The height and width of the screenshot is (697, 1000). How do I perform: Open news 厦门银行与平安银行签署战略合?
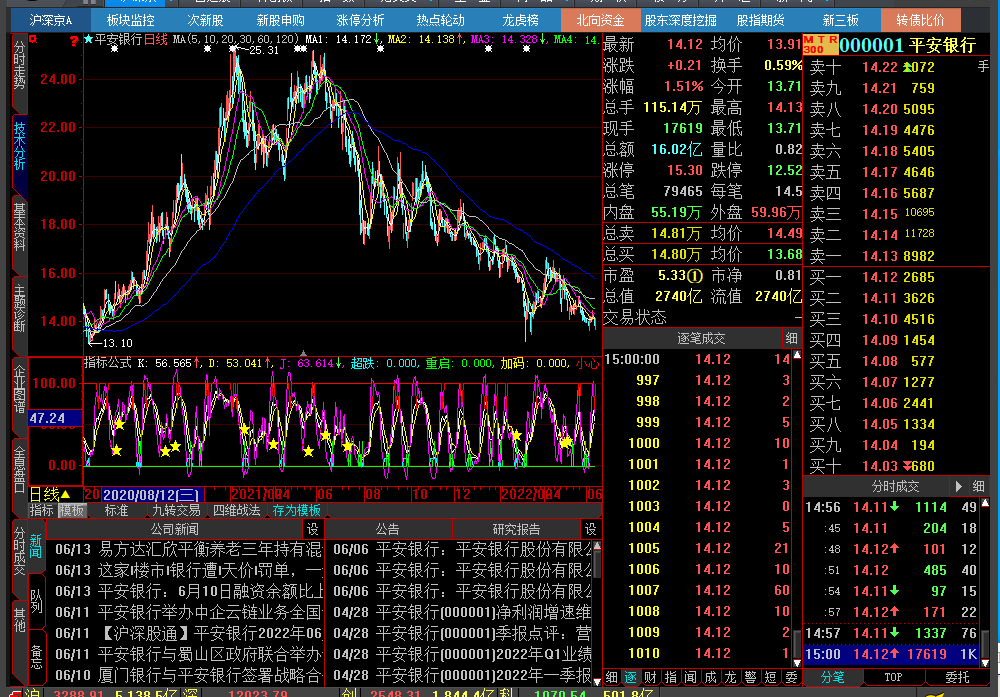coord(188,675)
